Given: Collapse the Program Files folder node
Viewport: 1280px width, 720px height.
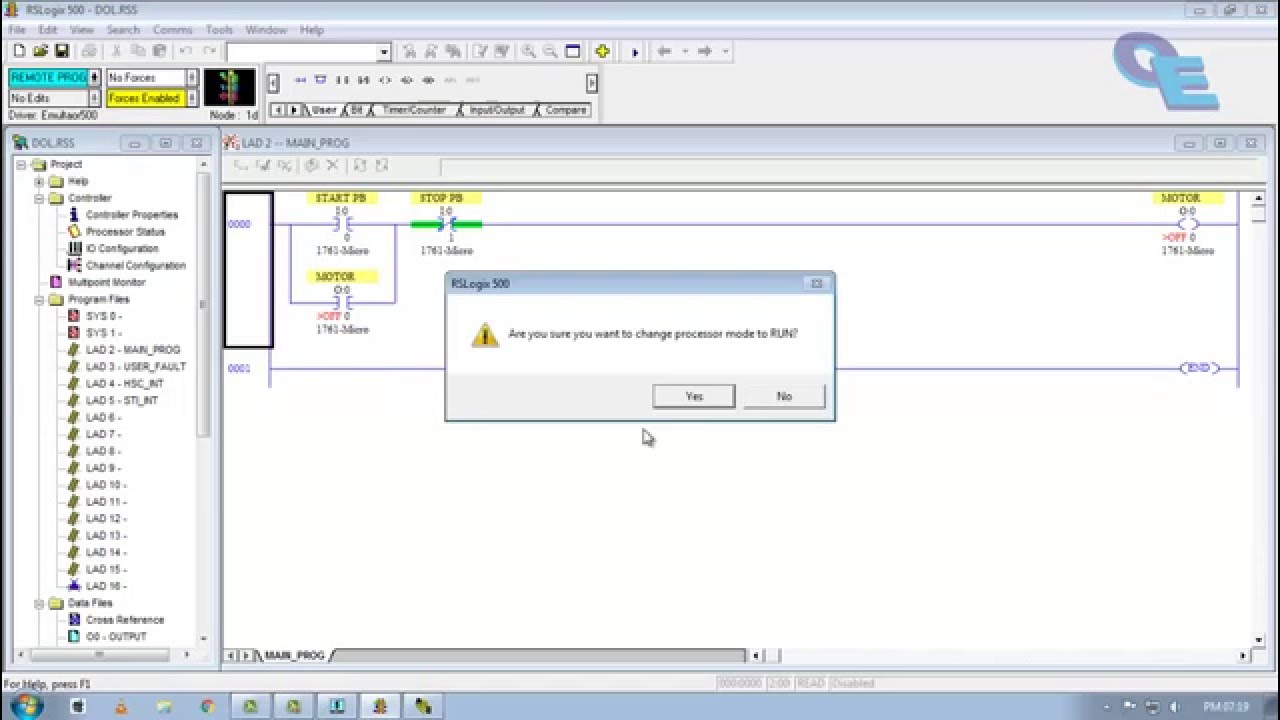Looking at the screenshot, I should tap(39, 300).
